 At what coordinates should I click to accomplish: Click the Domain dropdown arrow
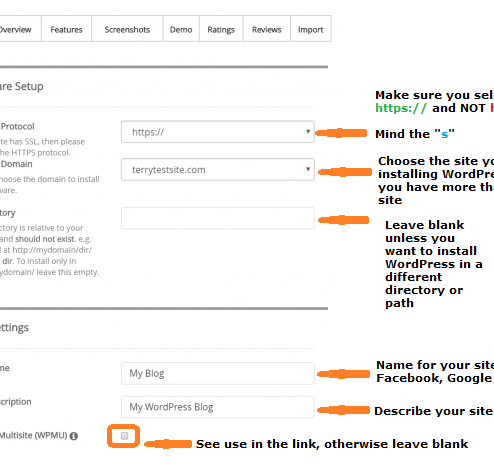point(308,169)
